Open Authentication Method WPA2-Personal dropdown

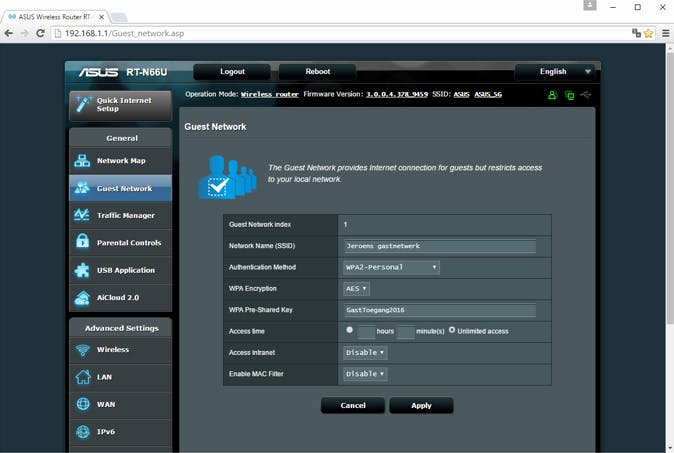click(391, 267)
